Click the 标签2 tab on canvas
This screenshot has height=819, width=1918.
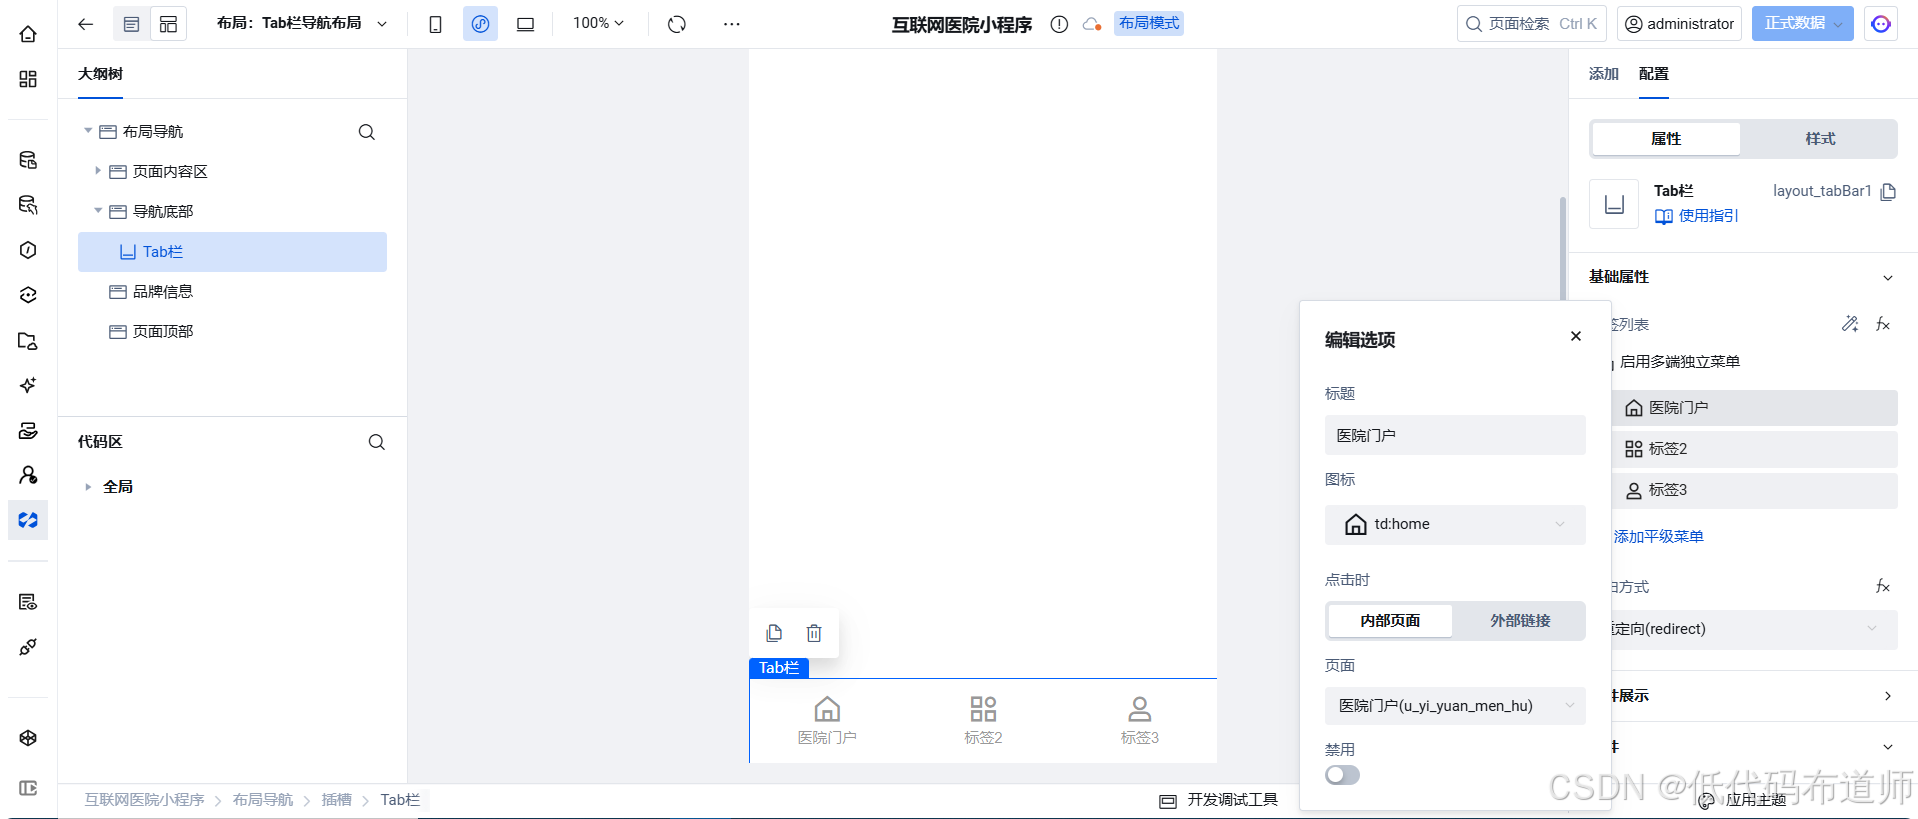click(983, 721)
